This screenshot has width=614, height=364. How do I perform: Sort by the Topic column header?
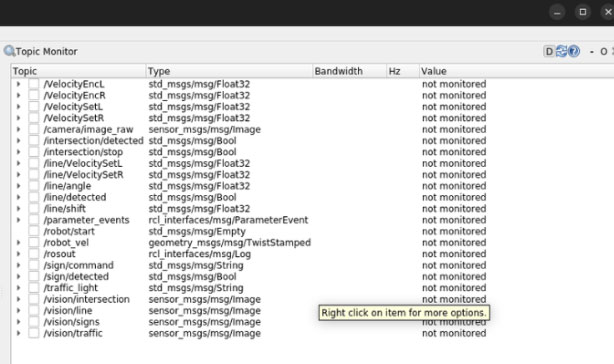coord(78,71)
